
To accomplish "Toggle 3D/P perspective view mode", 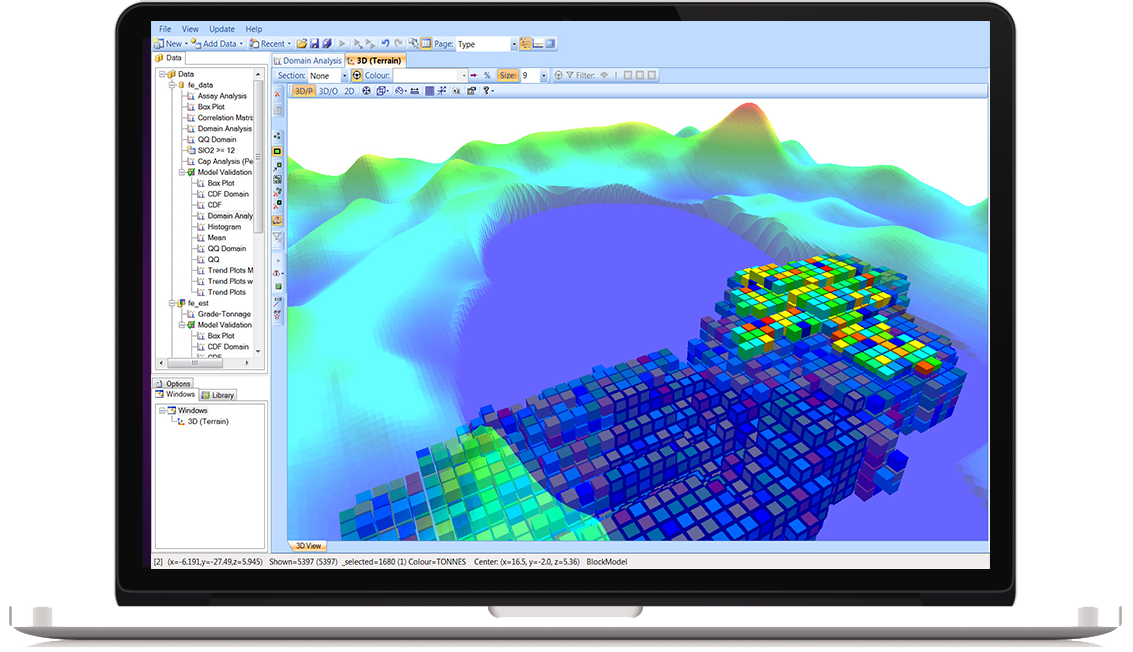I will click(303, 91).
